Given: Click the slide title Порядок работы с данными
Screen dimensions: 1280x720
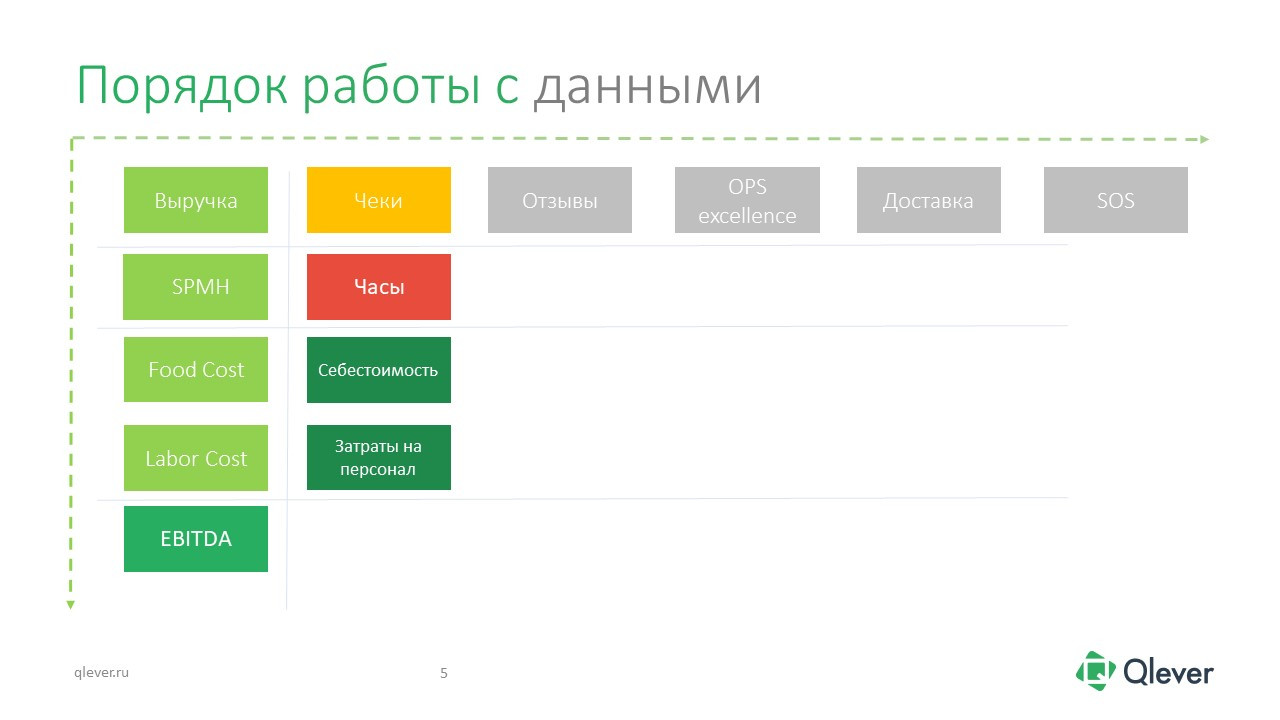Looking at the screenshot, I should point(420,87).
